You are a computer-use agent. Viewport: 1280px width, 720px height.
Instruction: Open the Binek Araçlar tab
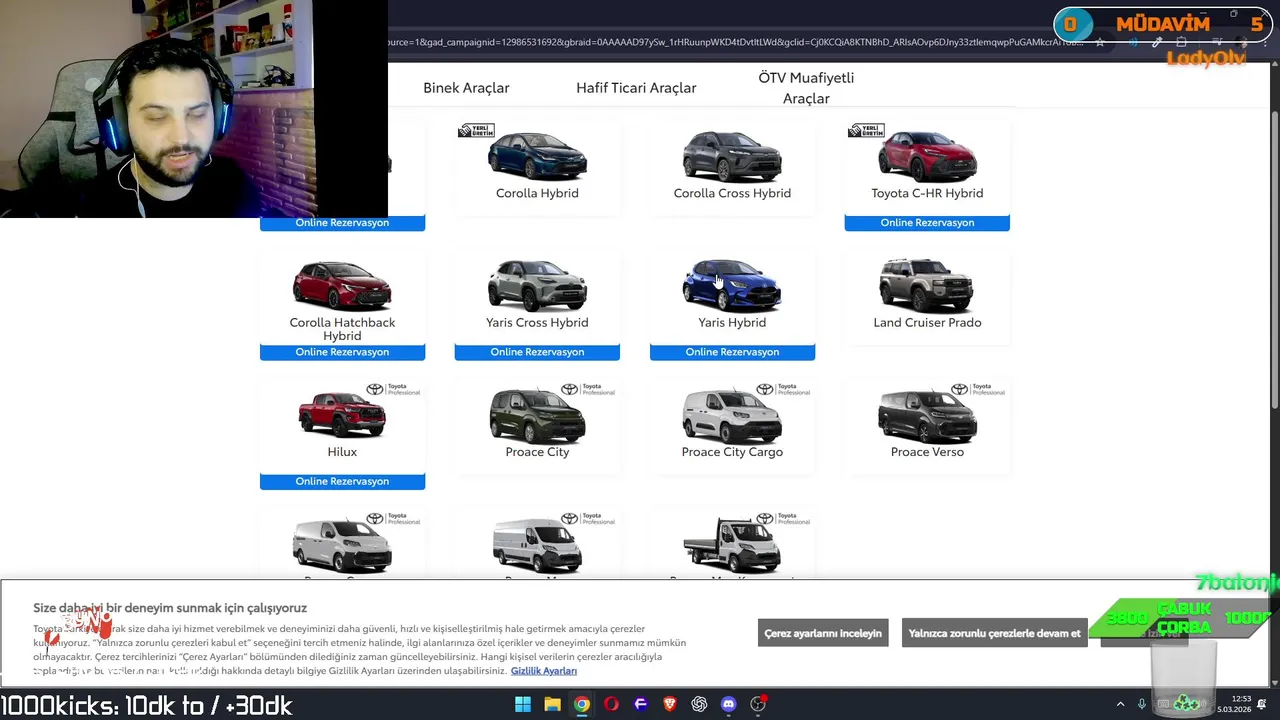click(x=466, y=88)
